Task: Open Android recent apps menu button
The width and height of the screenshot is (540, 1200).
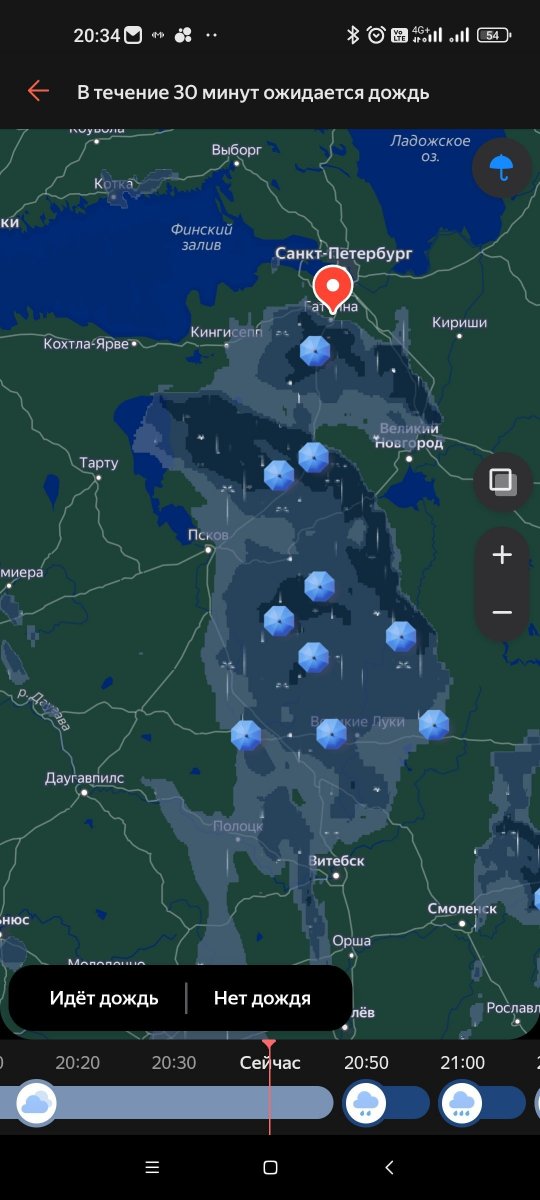Action: coord(152,1167)
